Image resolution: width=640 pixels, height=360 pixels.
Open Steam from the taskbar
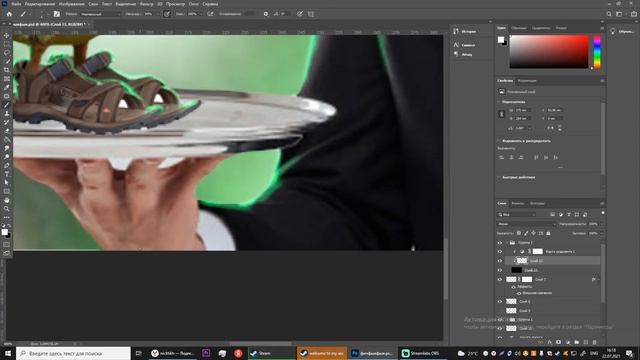coord(271,353)
